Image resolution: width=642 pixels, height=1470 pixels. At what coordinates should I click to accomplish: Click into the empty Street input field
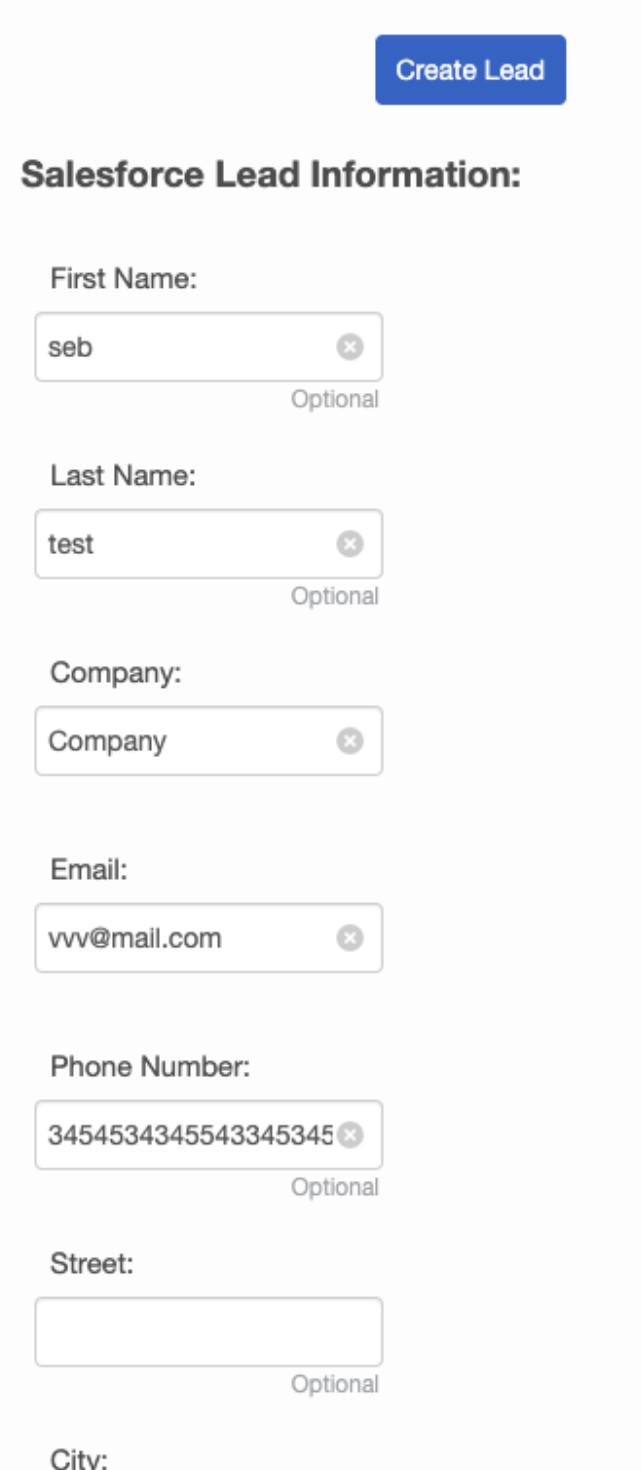pos(208,1332)
